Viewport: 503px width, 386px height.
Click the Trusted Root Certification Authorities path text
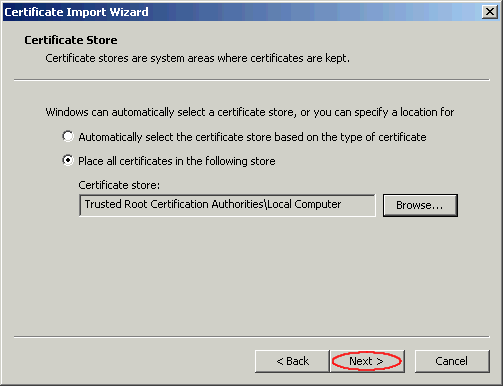213,204
